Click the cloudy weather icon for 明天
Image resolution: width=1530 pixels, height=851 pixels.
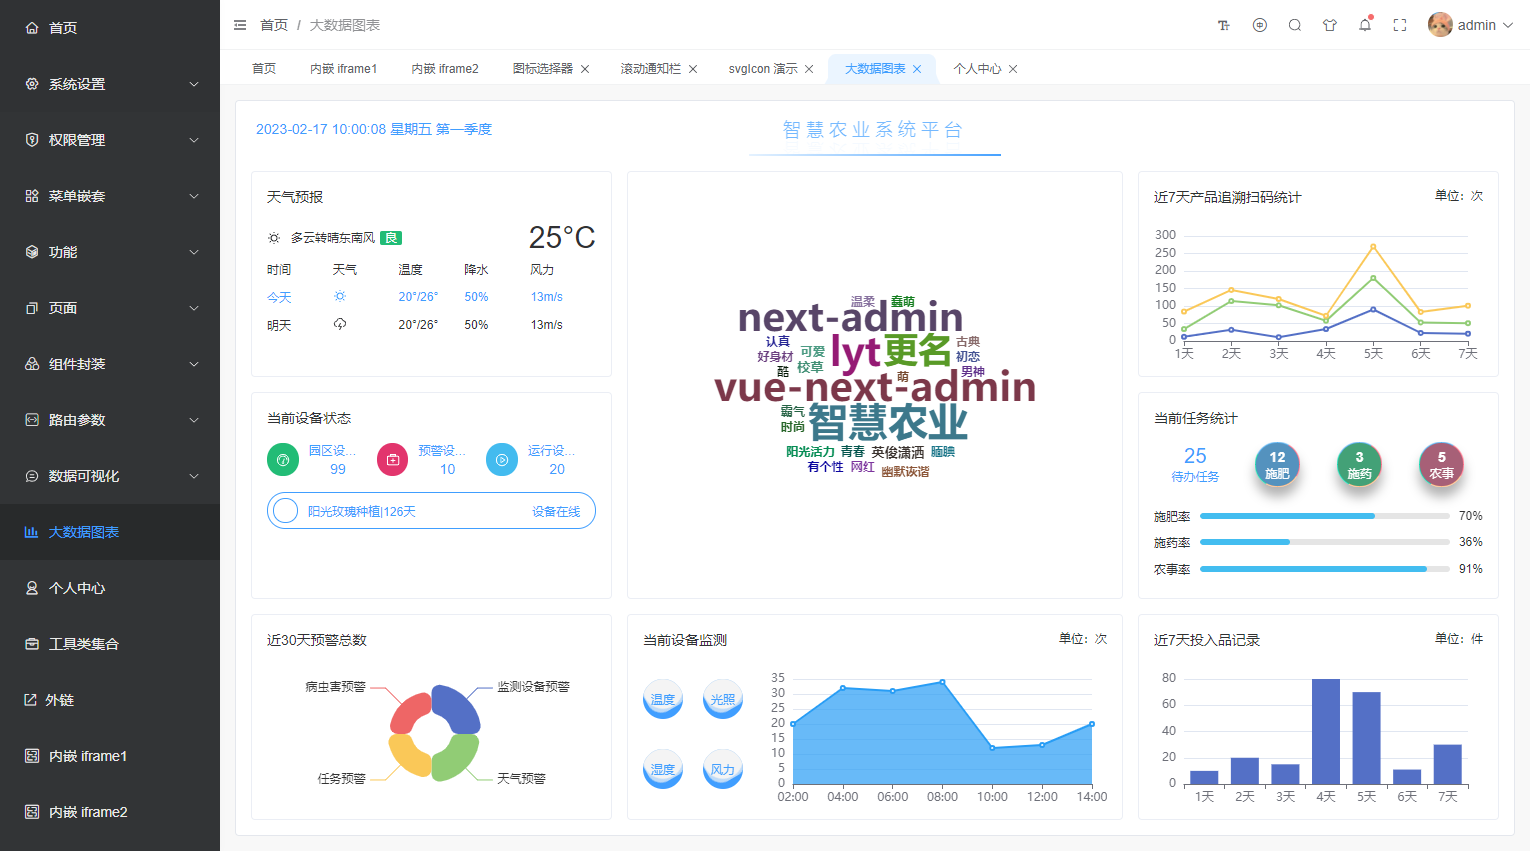340,324
